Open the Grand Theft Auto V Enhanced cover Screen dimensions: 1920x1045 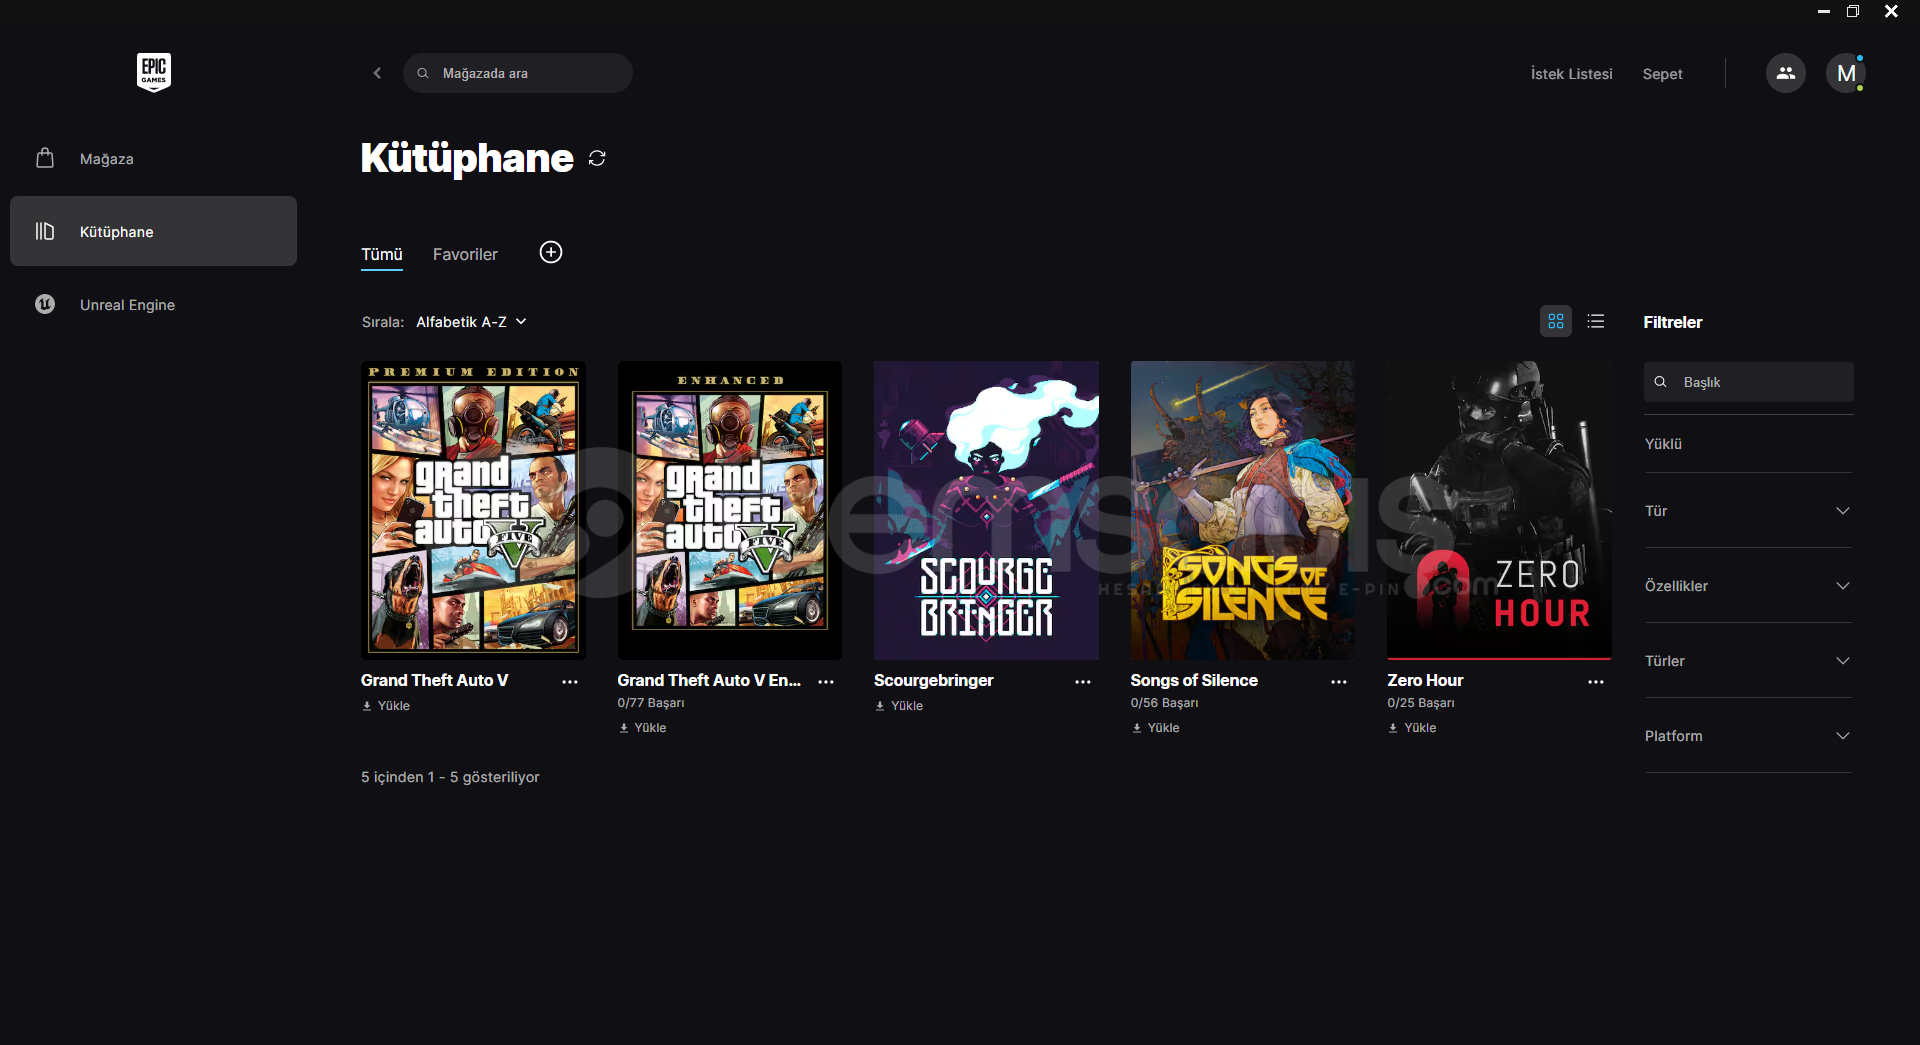(x=730, y=510)
